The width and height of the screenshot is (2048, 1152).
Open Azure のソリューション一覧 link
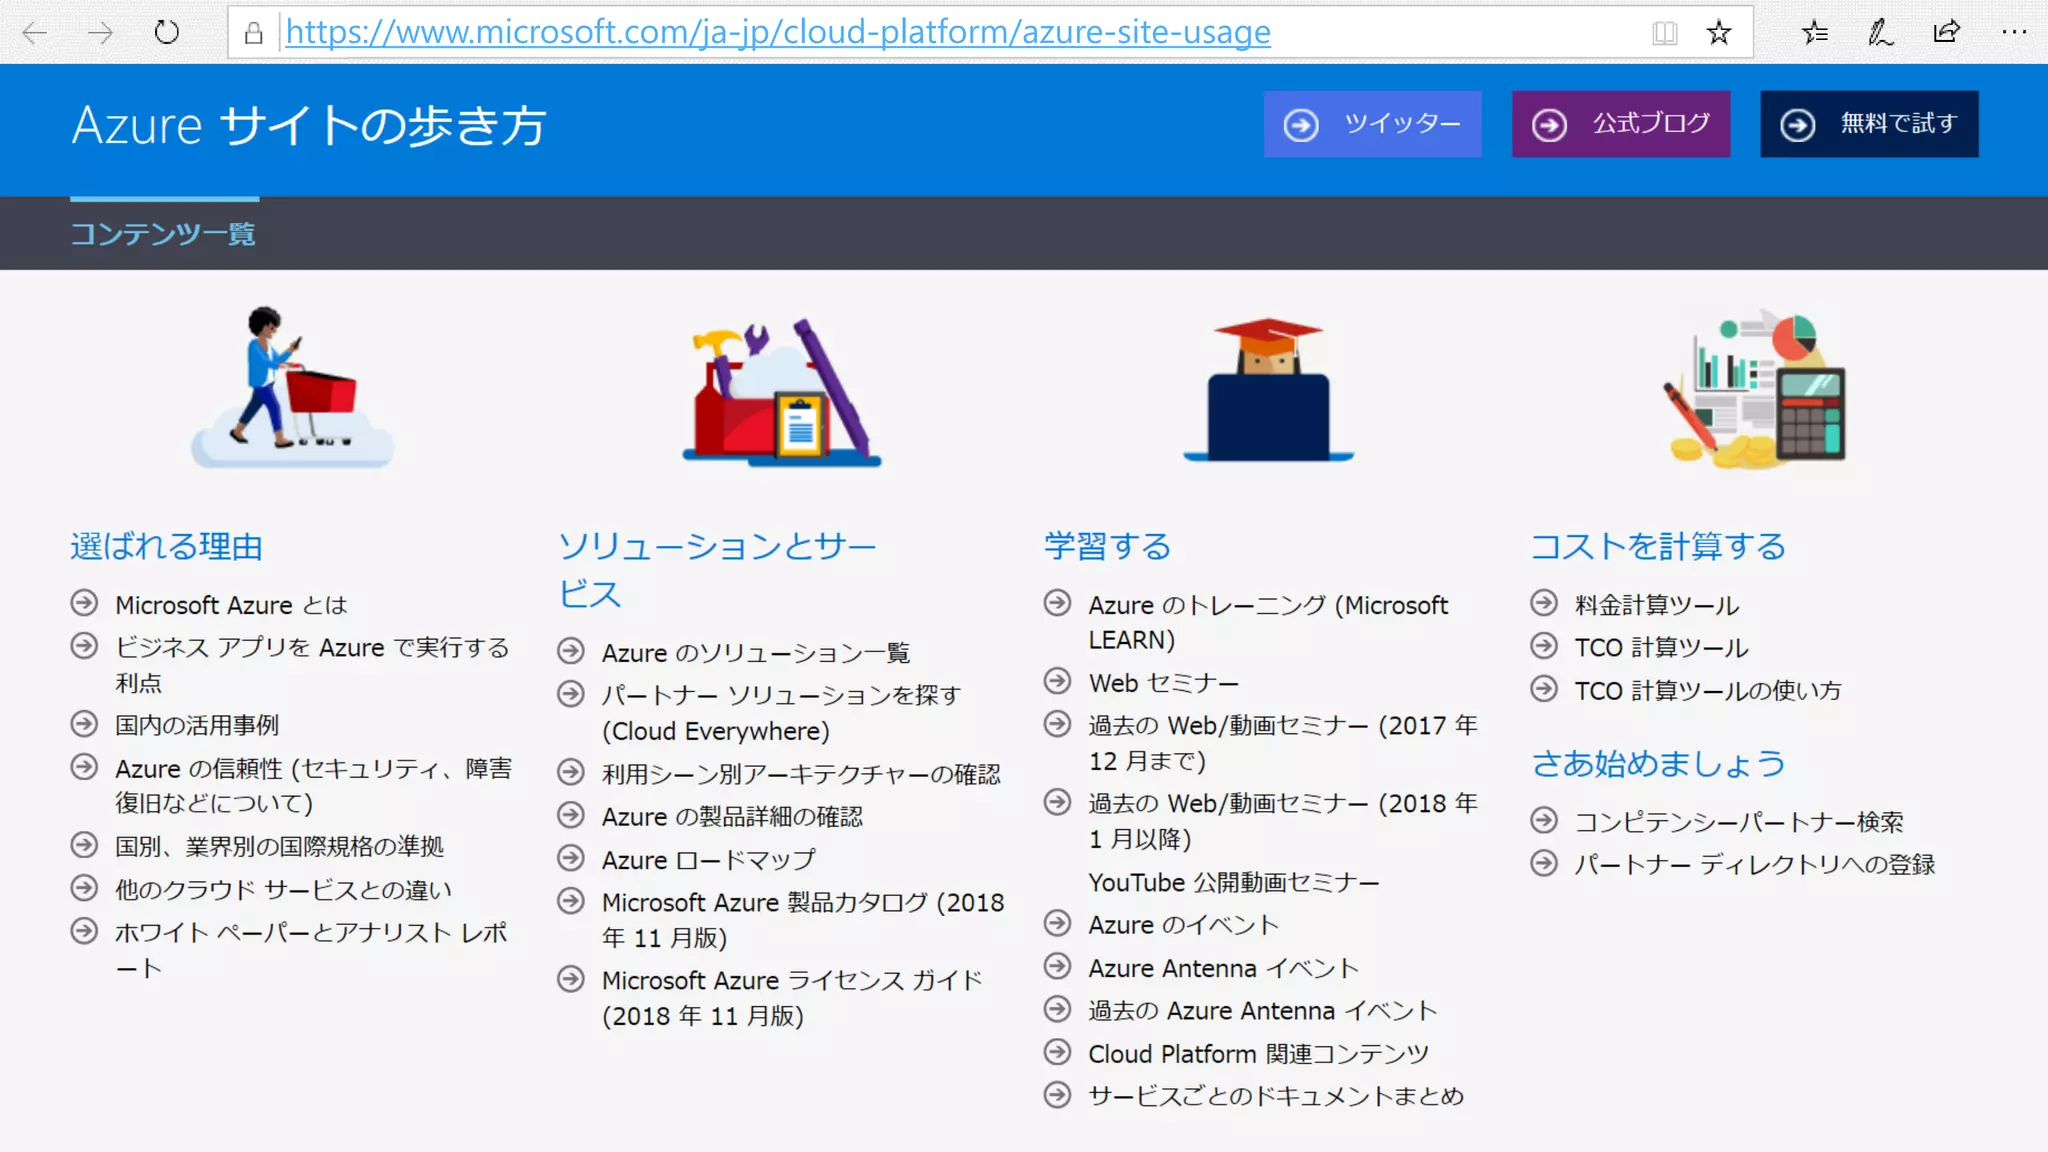click(756, 653)
